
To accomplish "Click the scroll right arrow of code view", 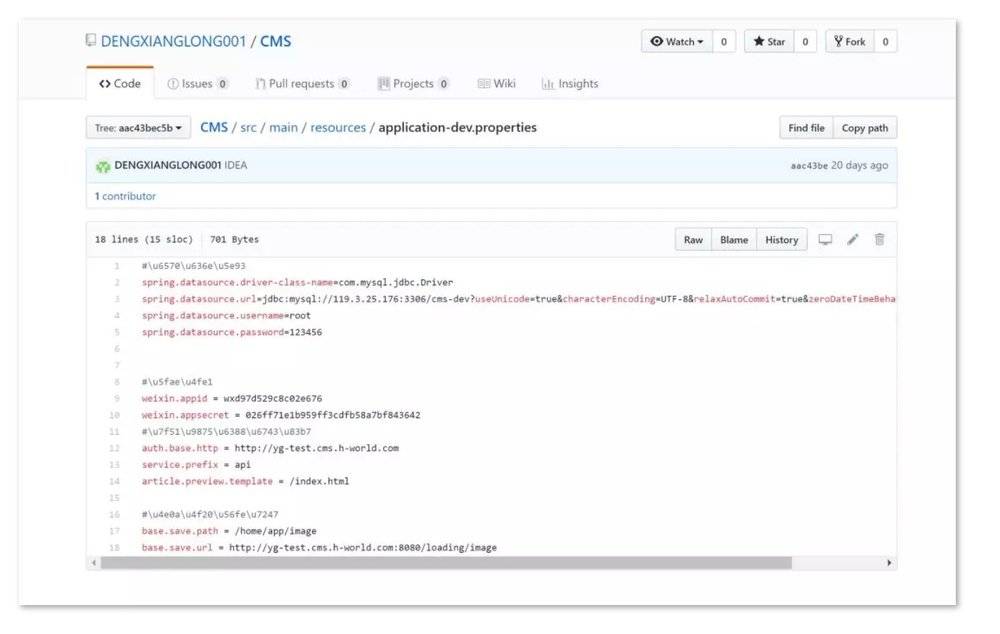I will tap(889, 563).
